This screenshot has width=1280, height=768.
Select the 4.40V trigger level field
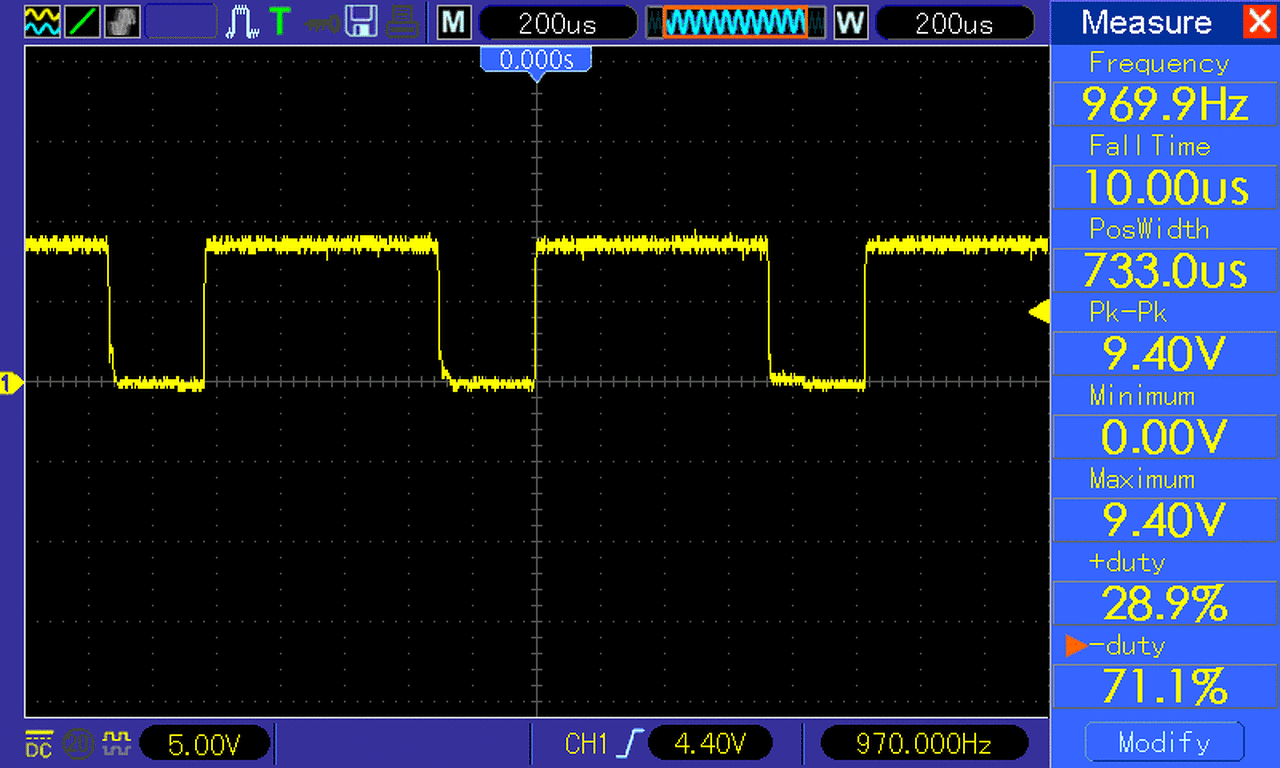pos(710,743)
